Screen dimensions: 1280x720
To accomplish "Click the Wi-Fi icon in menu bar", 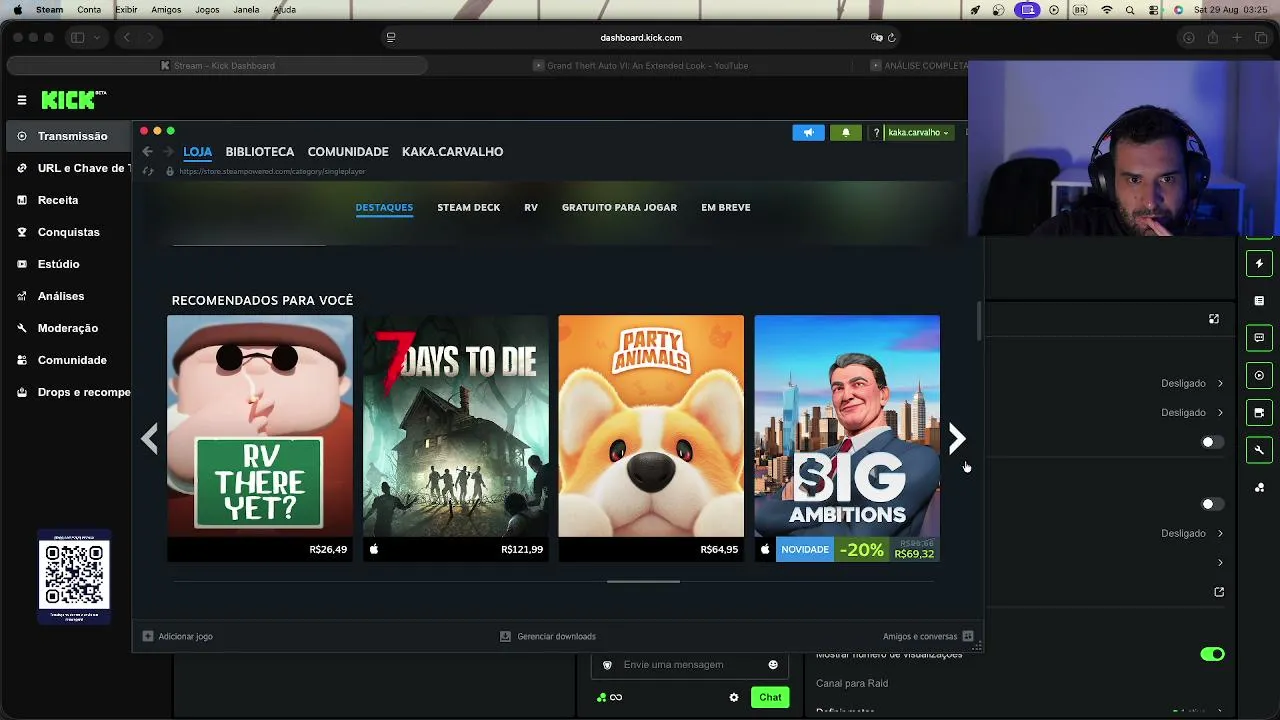I will pos(1106,10).
